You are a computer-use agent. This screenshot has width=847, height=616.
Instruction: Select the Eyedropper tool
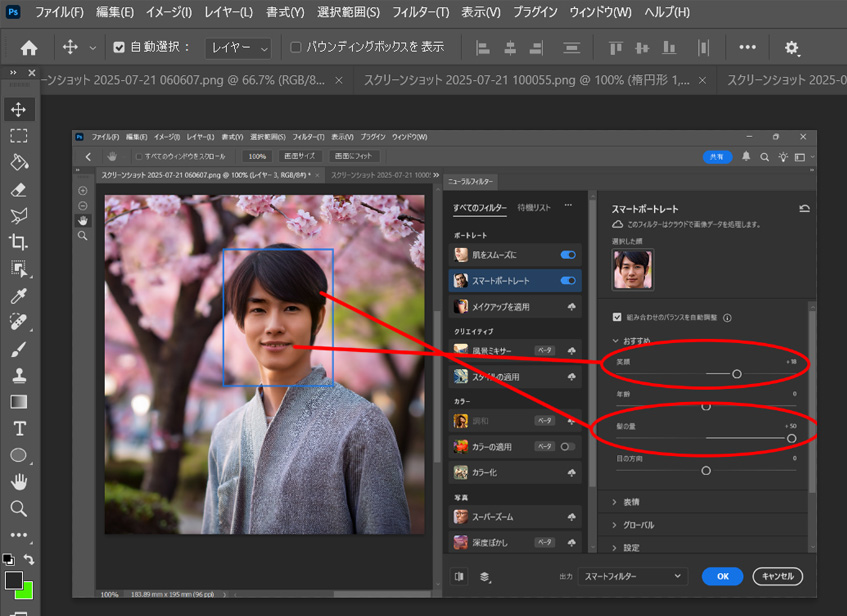tap(19, 296)
